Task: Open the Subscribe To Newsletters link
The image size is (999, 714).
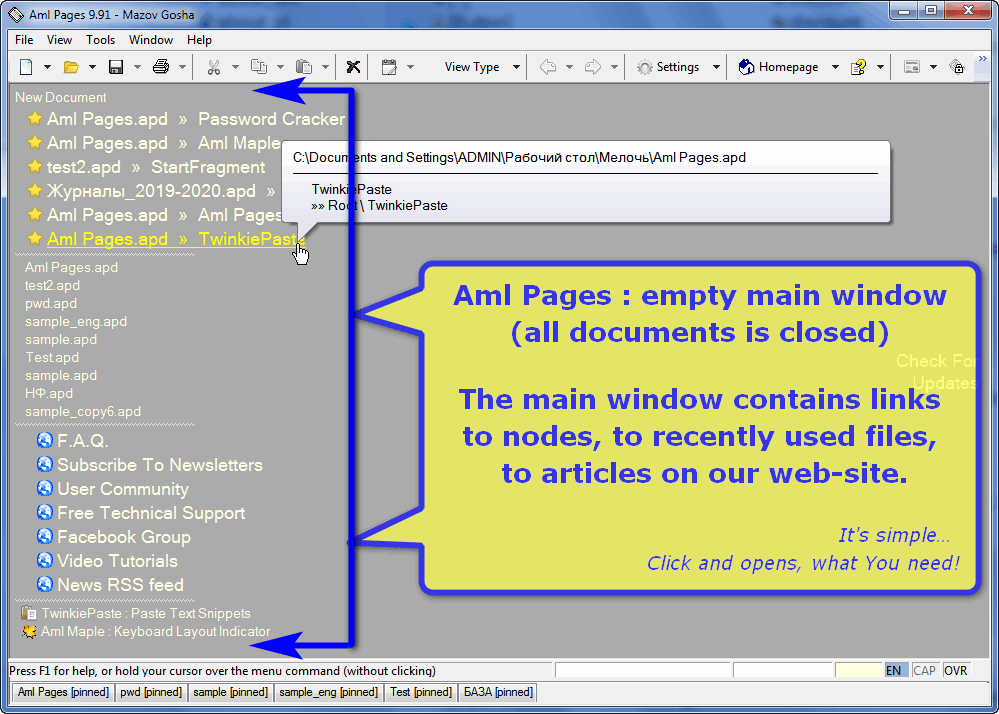Action: click(160, 465)
